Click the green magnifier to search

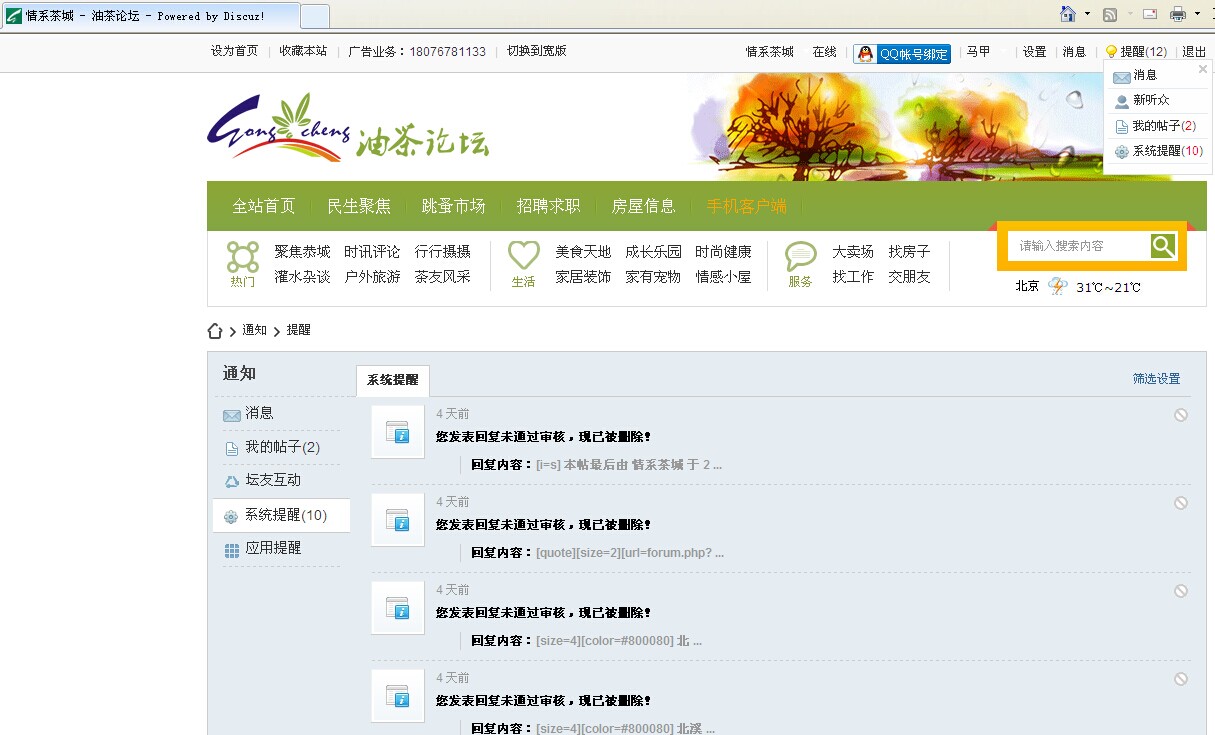tap(1163, 245)
